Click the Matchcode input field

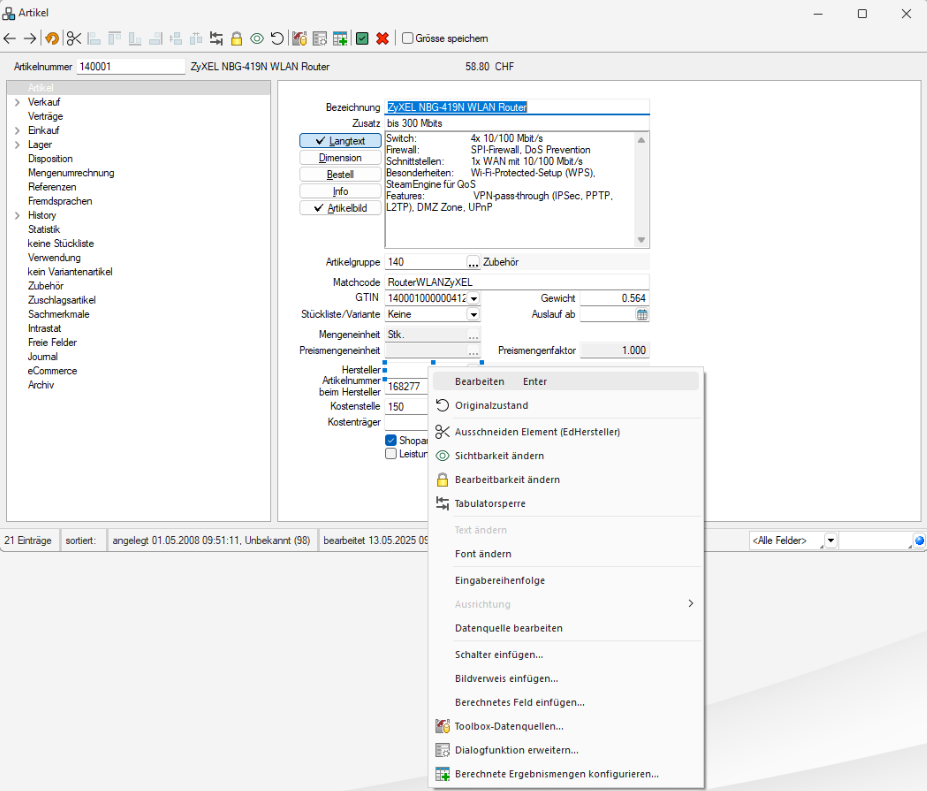click(517, 282)
